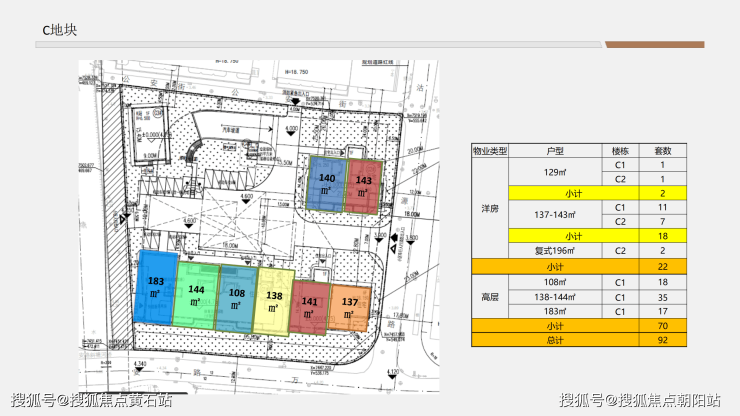Click the "户型" table header
The width and height of the screenshot is (740, 416).
coord(555,151)
